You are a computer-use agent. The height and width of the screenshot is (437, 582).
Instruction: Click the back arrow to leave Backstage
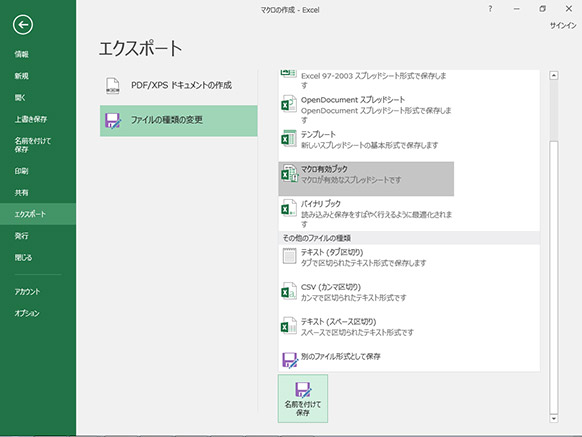[23, 25]
